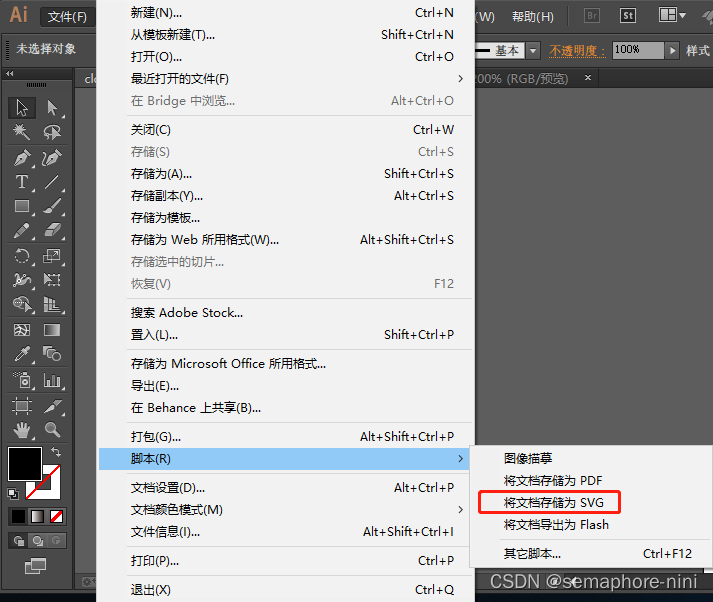Select the Gradient tool
Screen dimensions: 713x602
coord(52,330)
